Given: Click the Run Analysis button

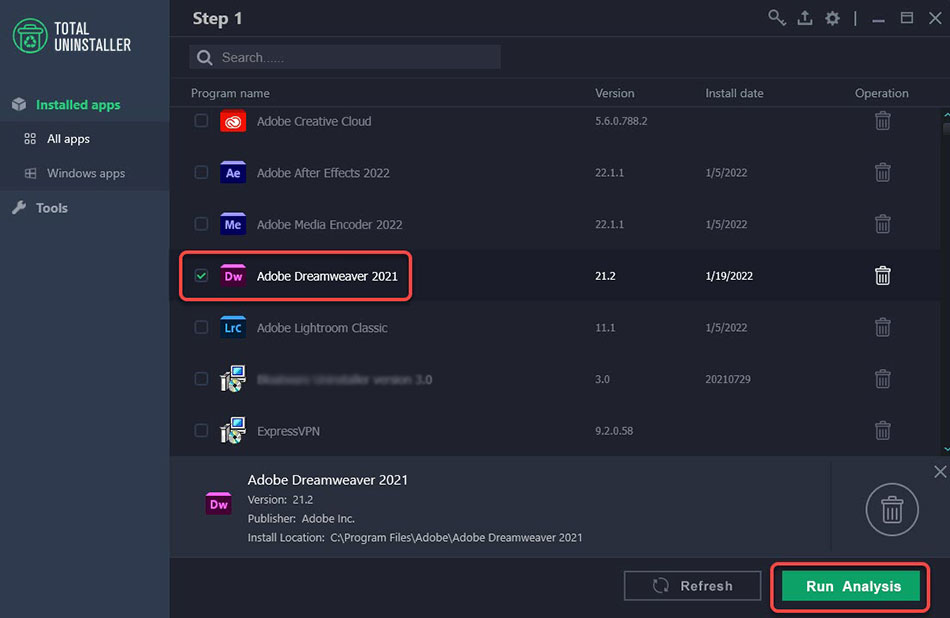Looking at the screenshot, I should (851, 586).
